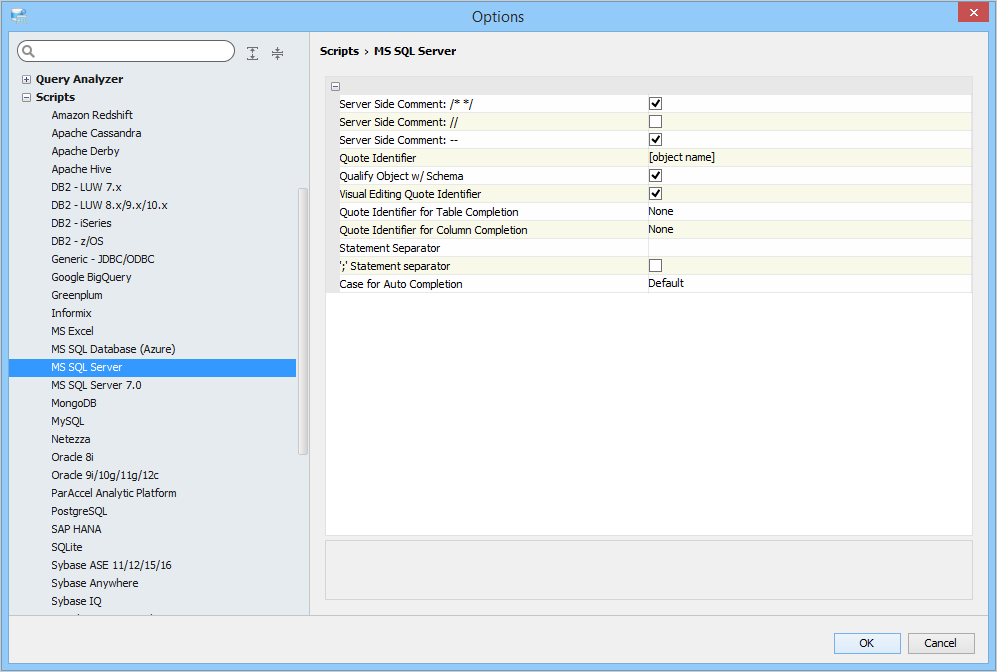Select PostgreSQL script settings
The width and height of the screenshot is (997, 672).
tap(79, 511)
